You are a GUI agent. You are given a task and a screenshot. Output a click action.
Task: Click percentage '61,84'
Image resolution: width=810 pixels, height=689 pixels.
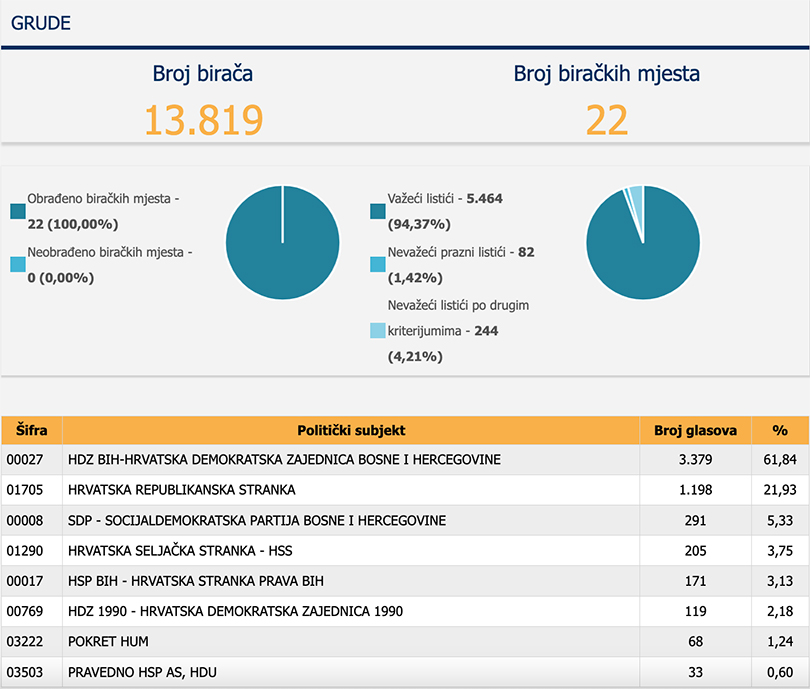click(x=780, y=460)
